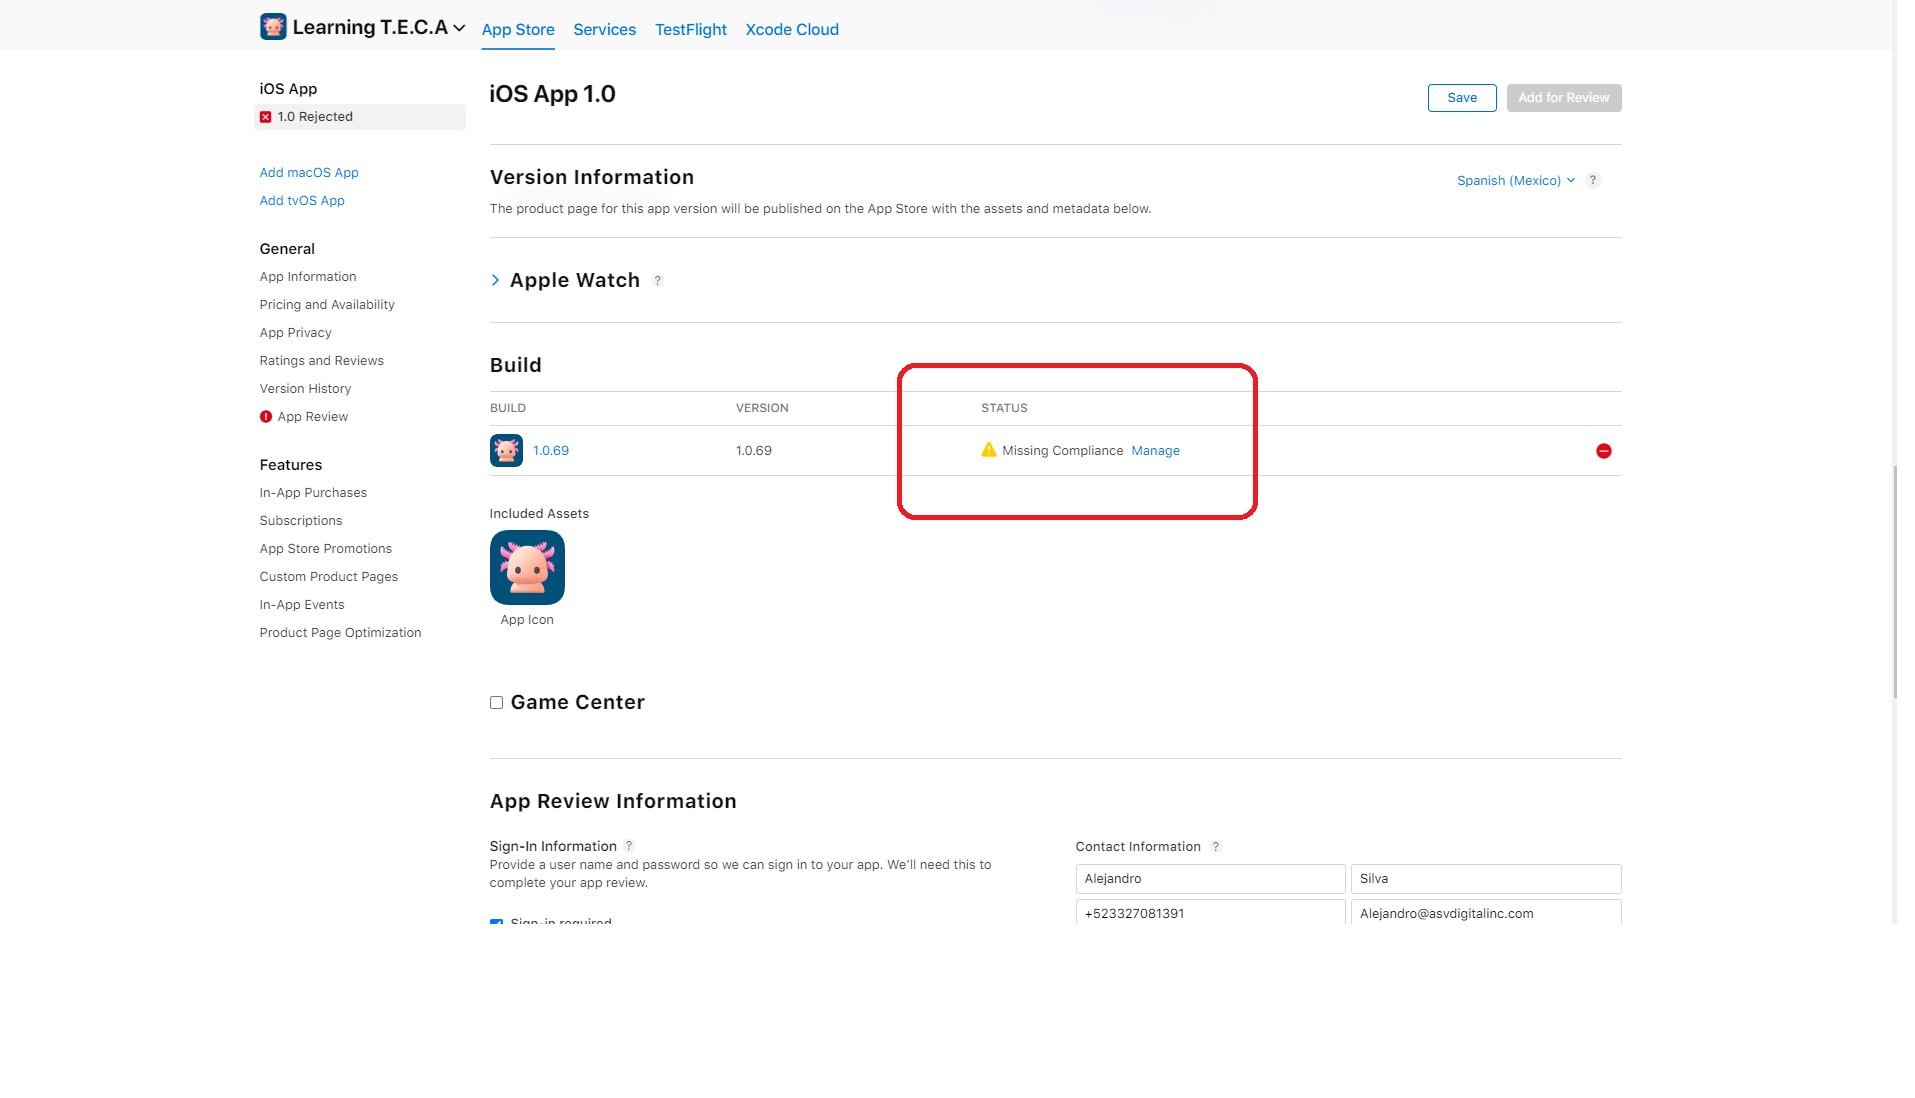This screenshot has width=1915, height=1098.
Task: Open the Xcode Cloud tab
Action: point(791,30)
